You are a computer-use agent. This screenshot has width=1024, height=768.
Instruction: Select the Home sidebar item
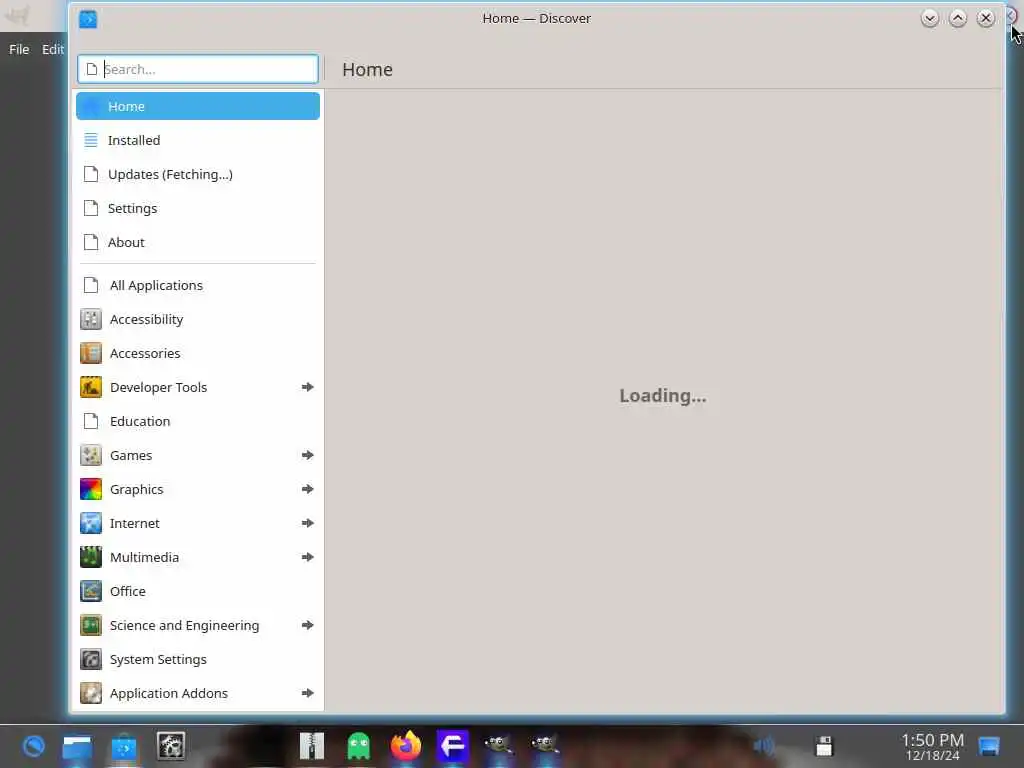click(198, 106)
